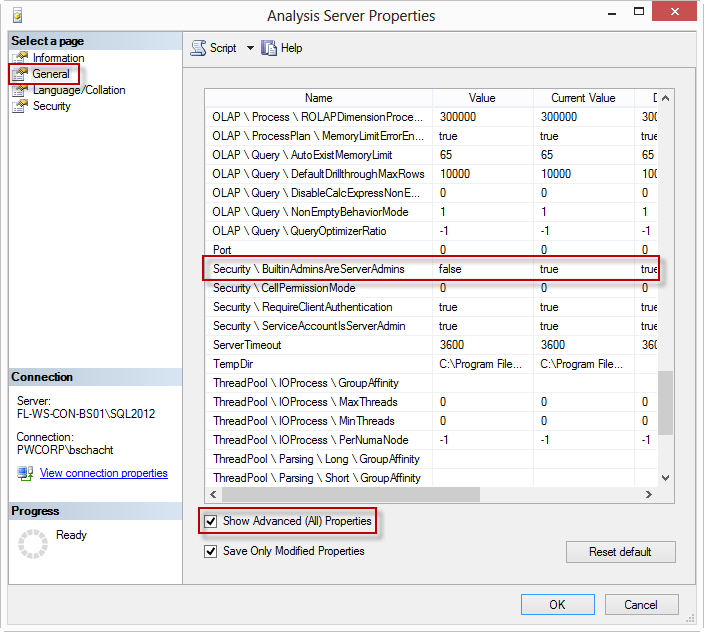Edit BuiltinAdminsAreServerAdmins value cell

click(482, 269)
